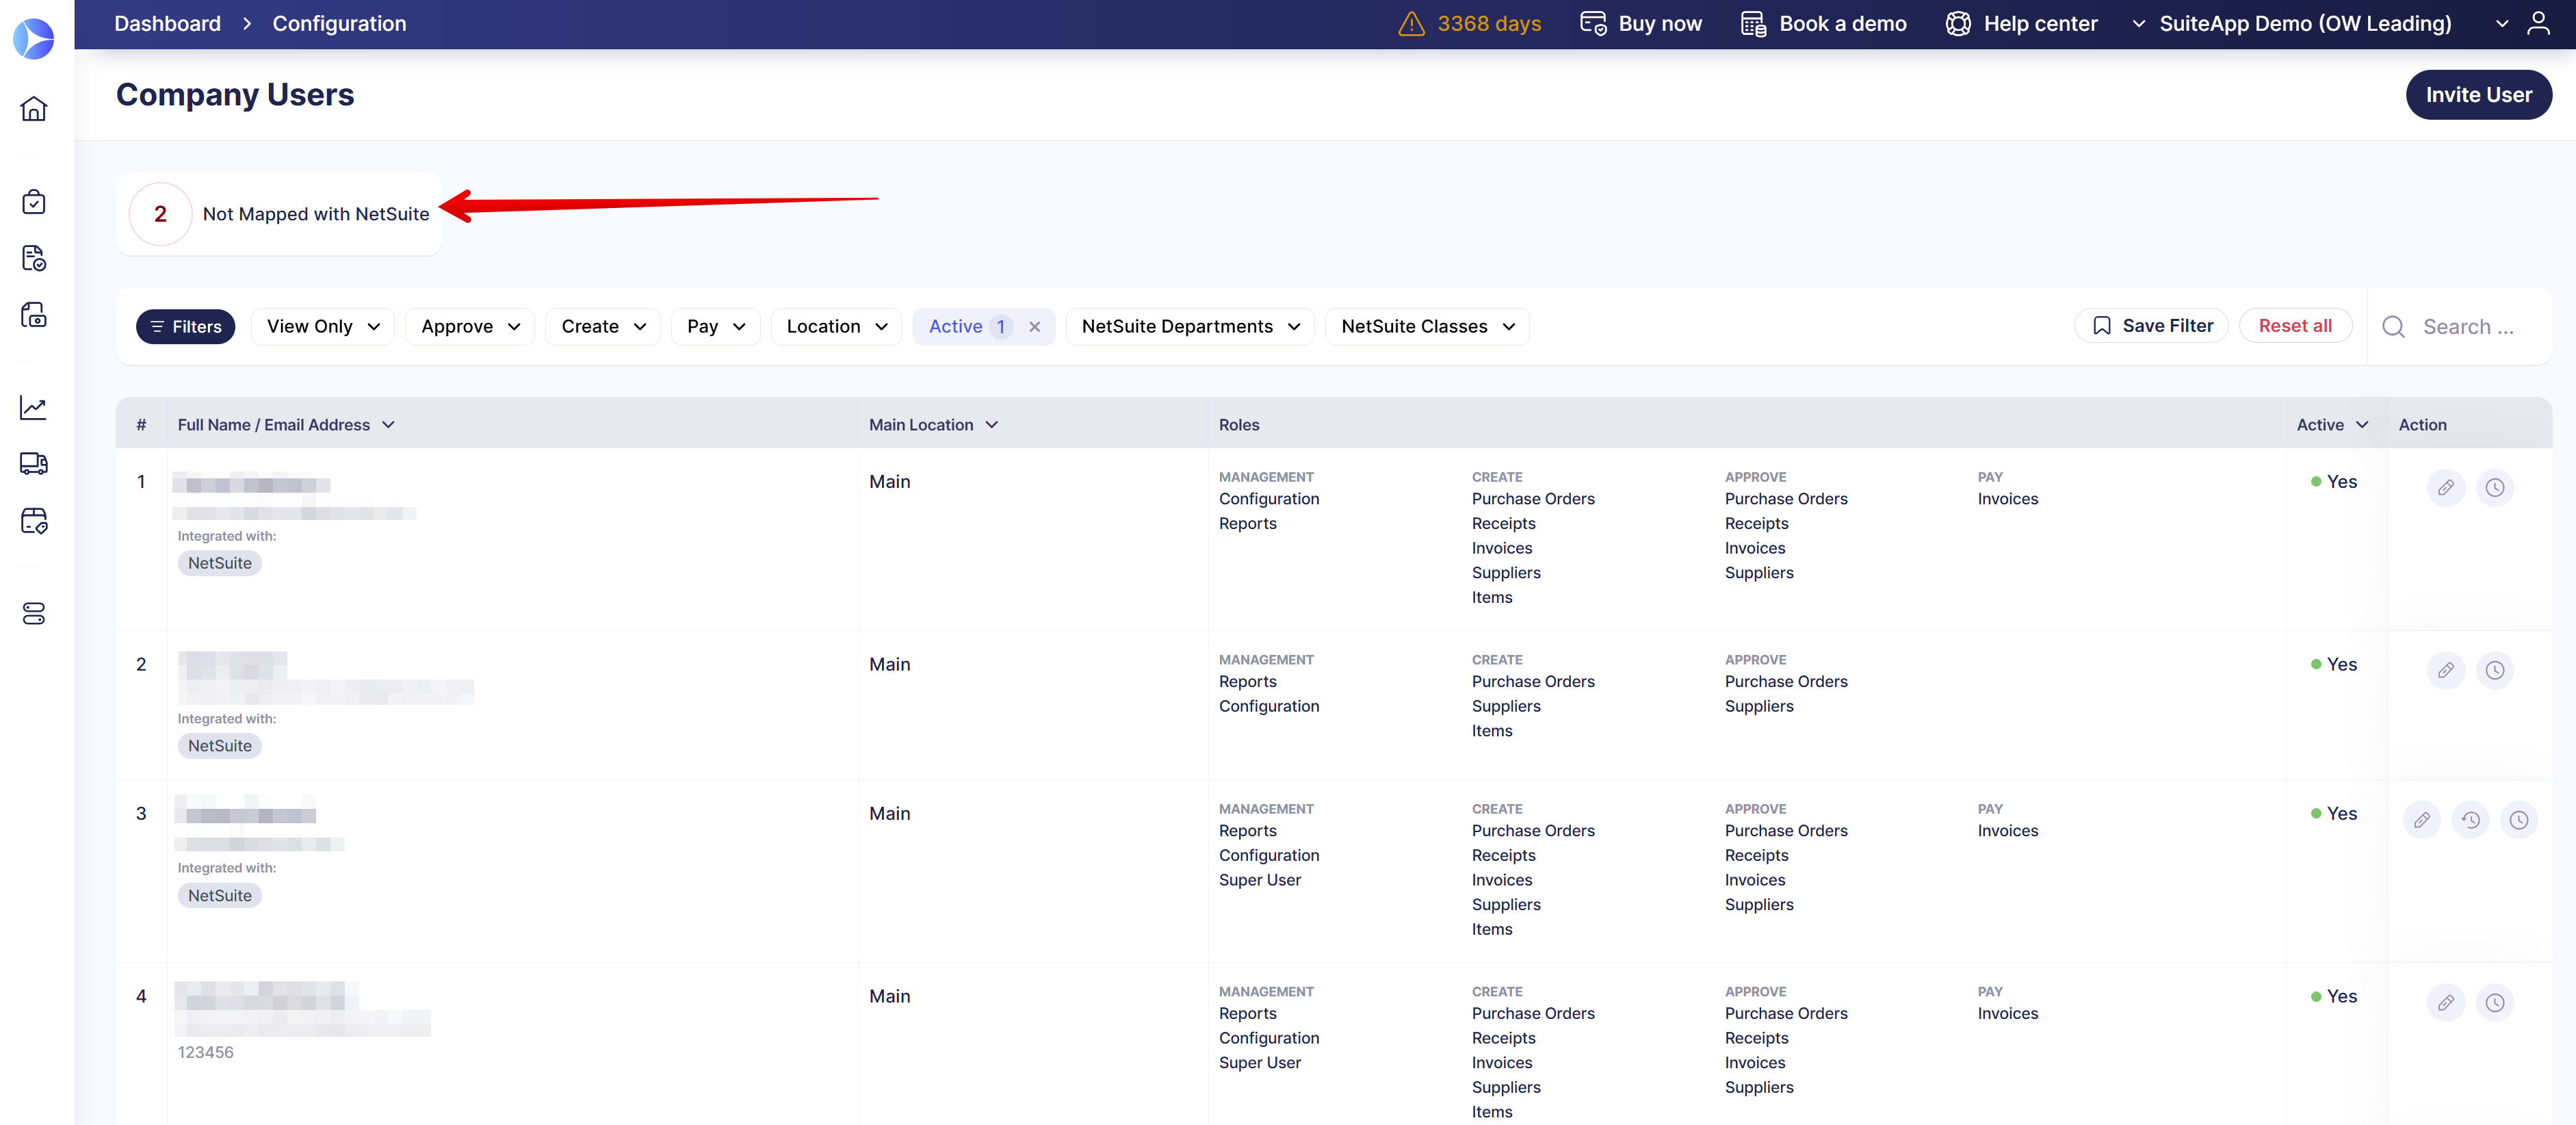Open the NetSuite Departments dropdown
The image size is (2576, 1125).
[x=1190, y=327]
